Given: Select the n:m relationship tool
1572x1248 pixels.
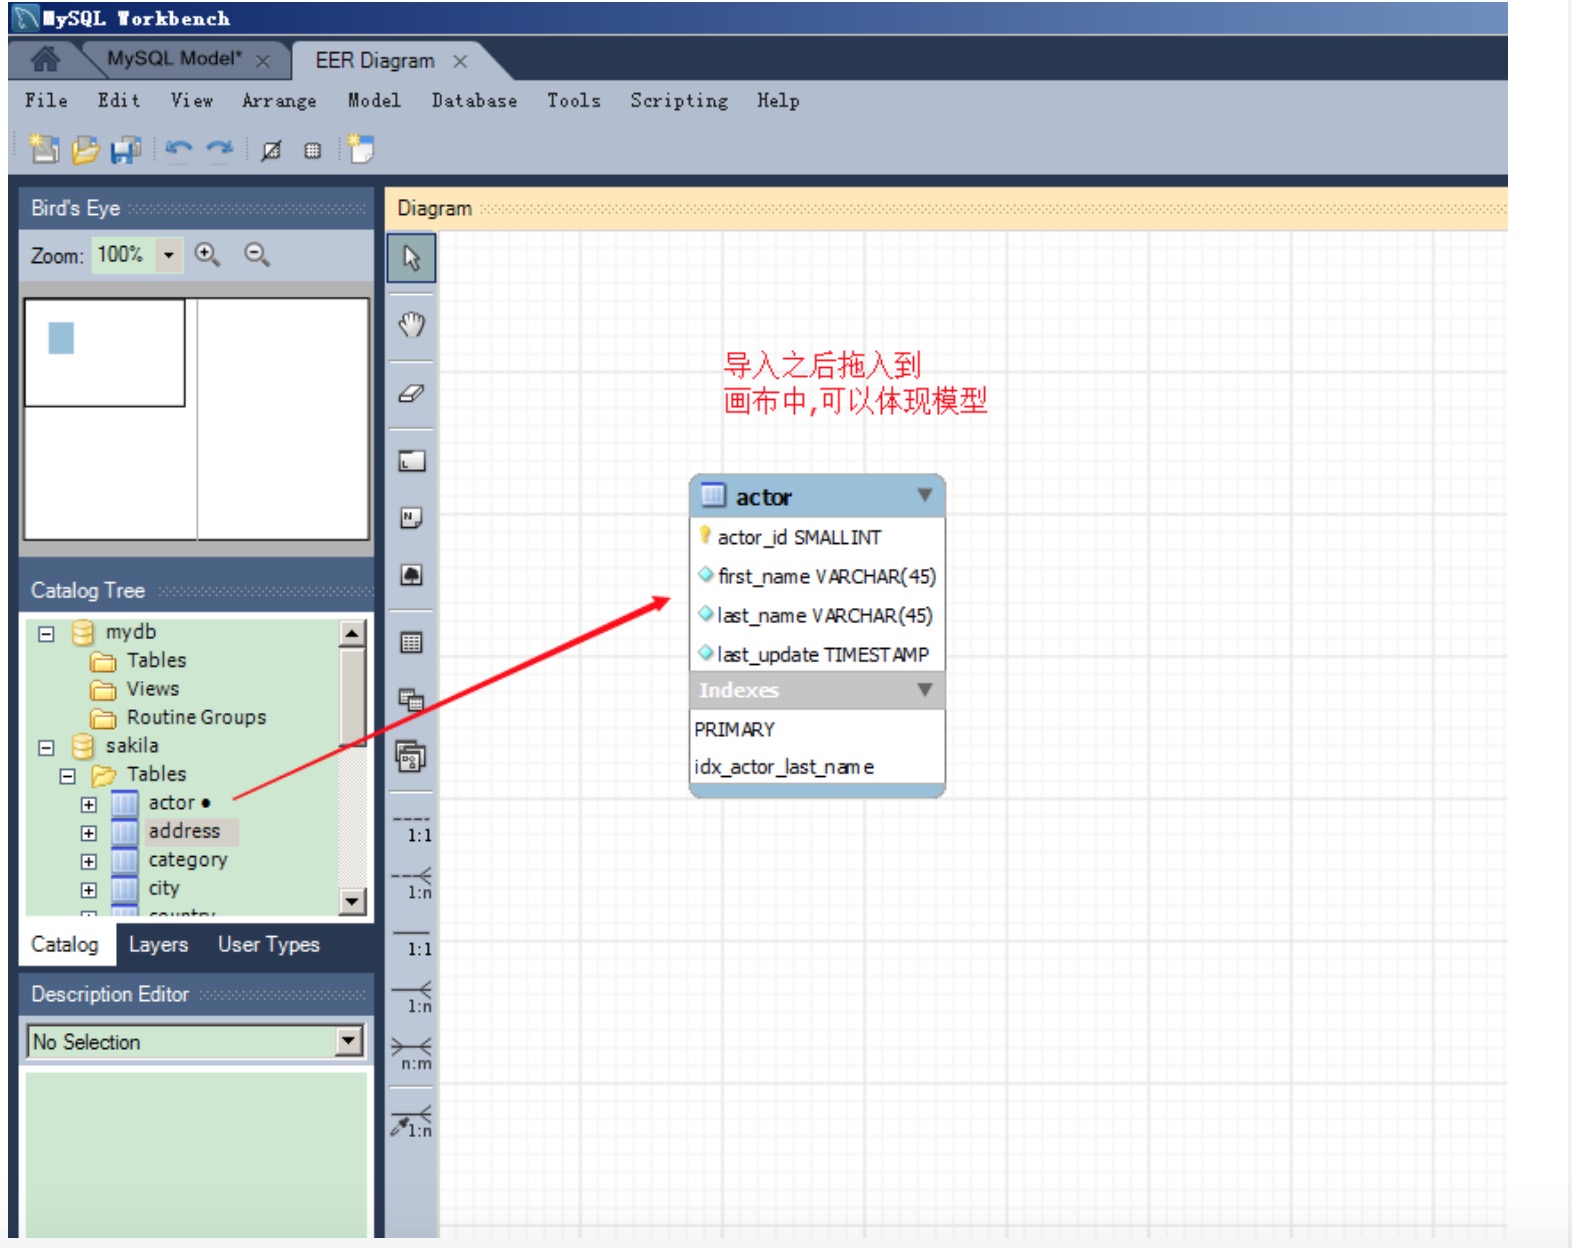Looking at the screenshot, I should click(x=412, y=1054).
